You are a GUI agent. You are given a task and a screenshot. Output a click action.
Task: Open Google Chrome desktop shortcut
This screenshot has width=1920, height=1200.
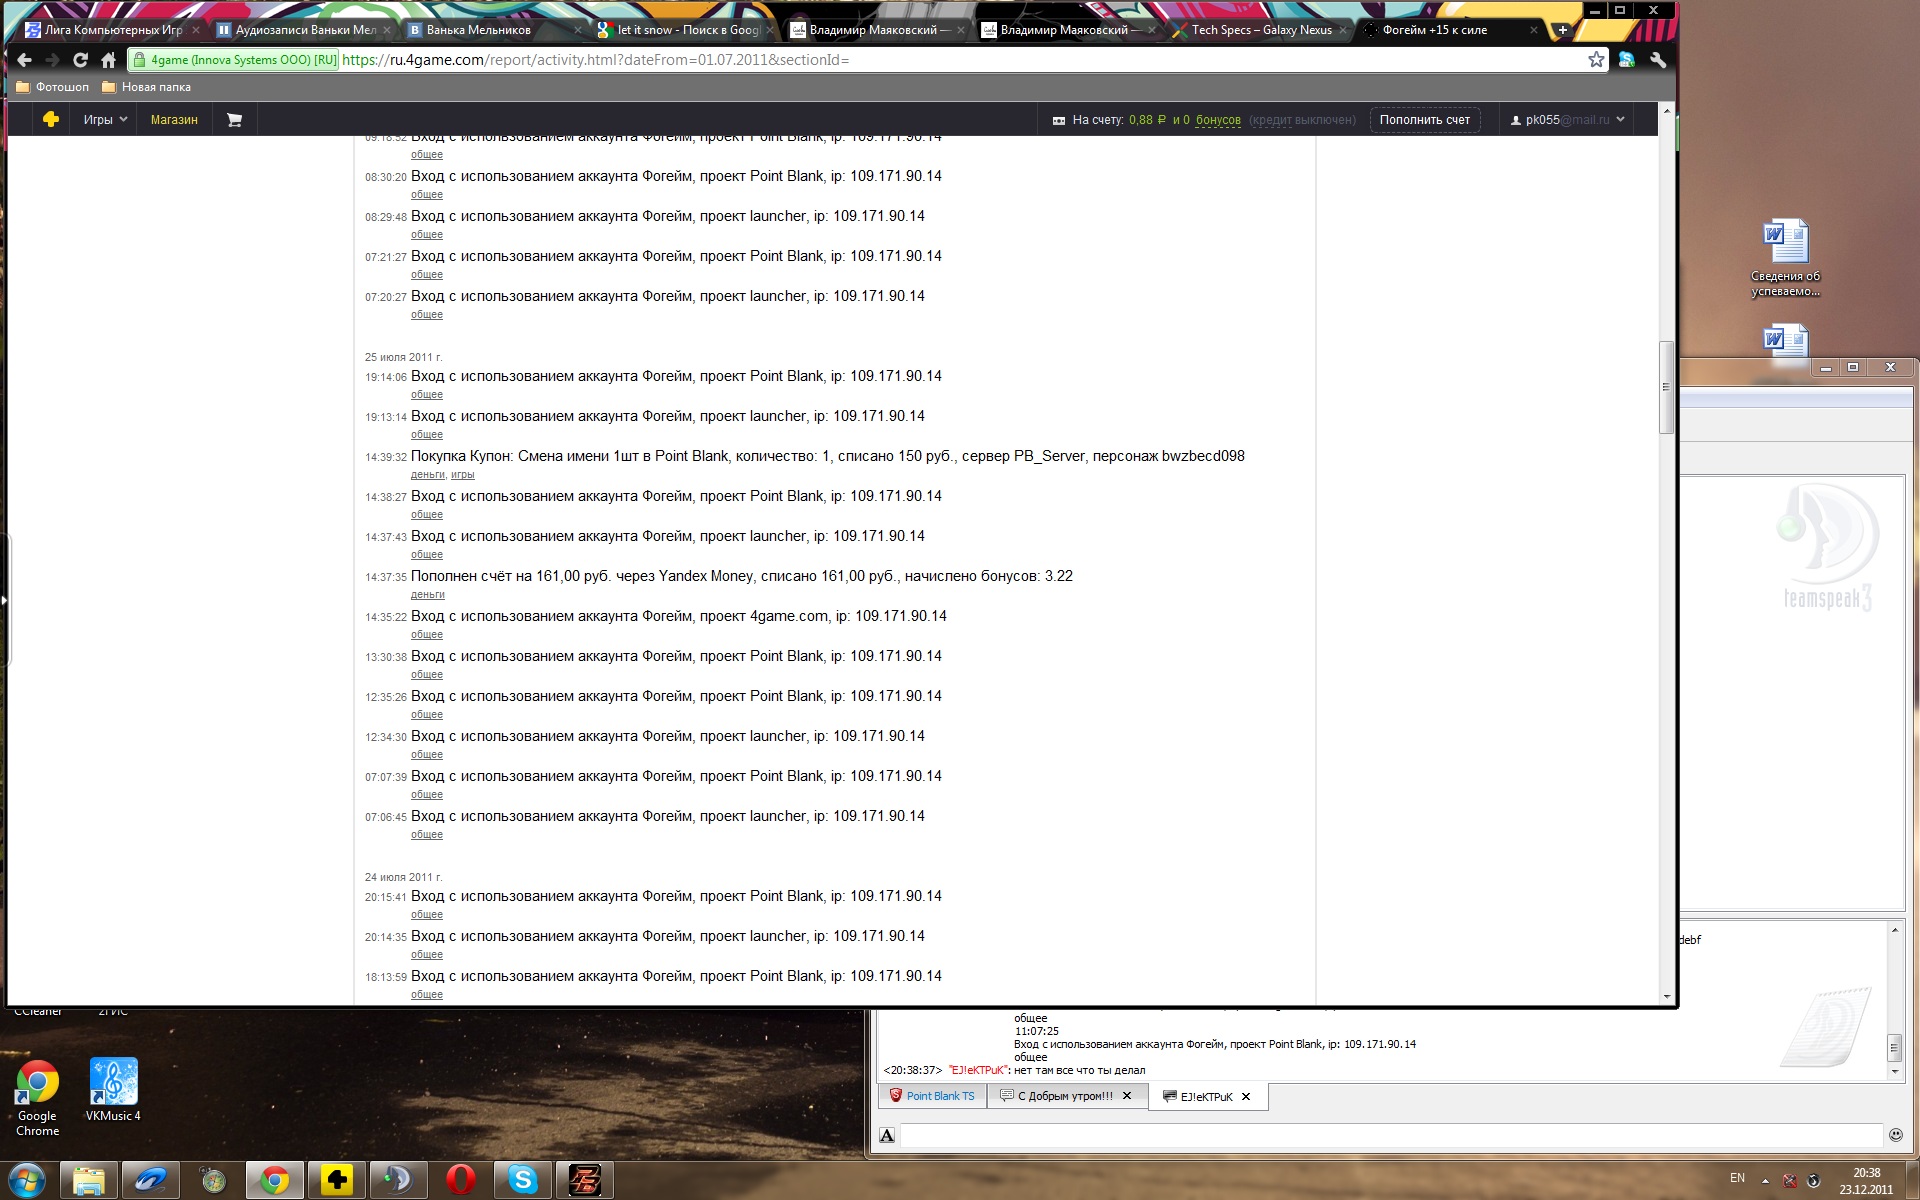click(37, 1097)
